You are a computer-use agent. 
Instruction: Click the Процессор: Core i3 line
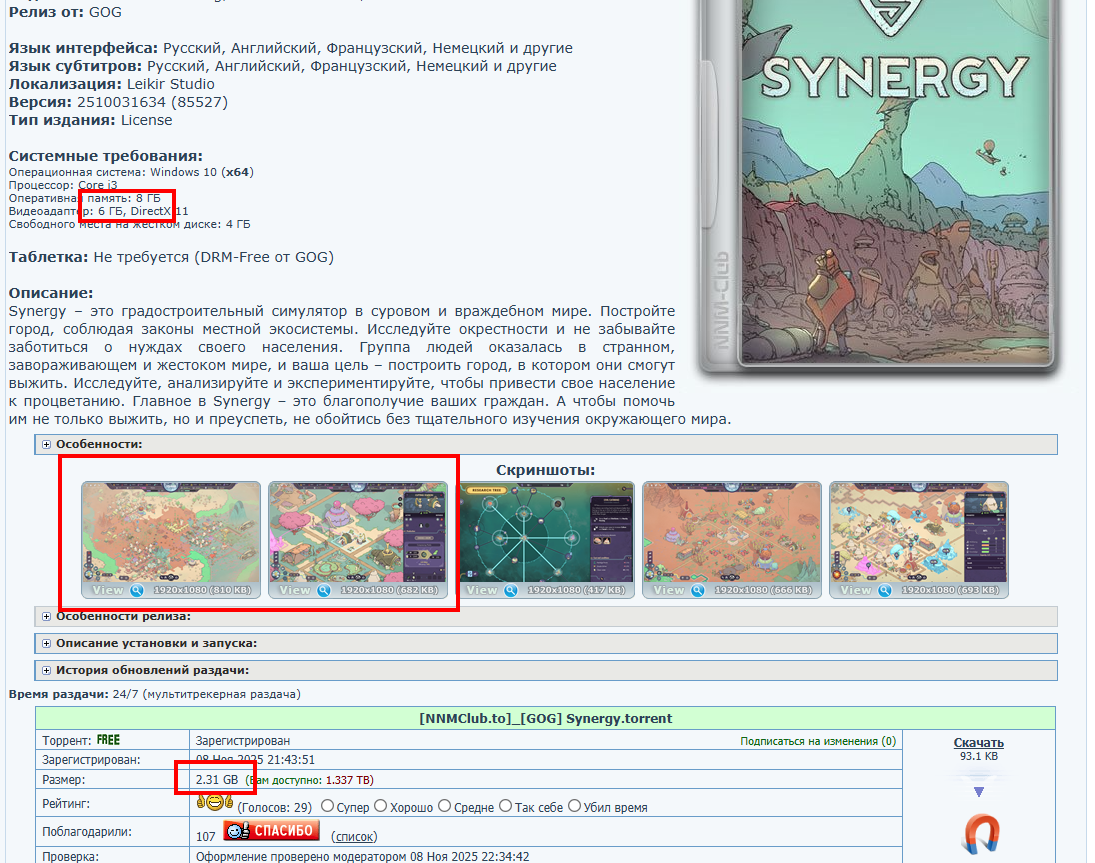[x=63, y=185]
